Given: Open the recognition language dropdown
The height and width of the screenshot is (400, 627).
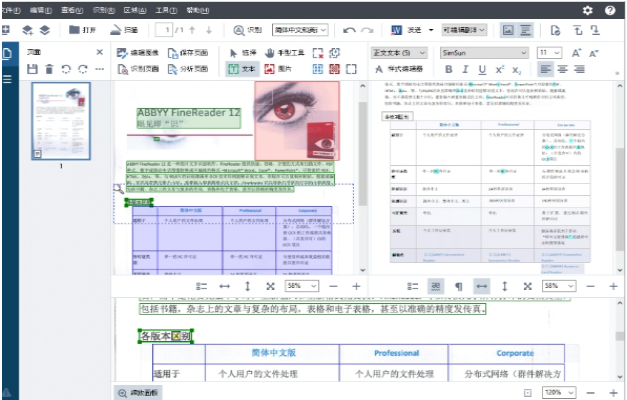Looking at the screenshot, I should [x=300, y=30].
